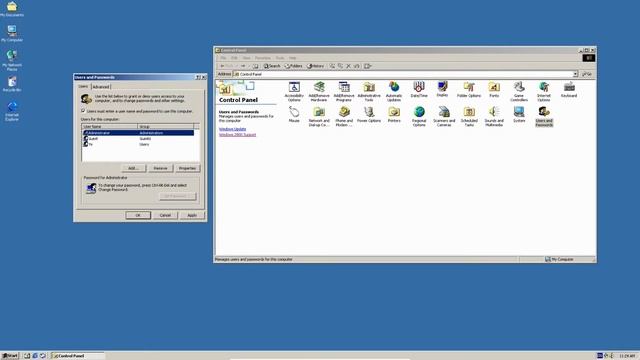The width and height of the screenshot is (640, 360).
Task: Open Add/Remove Programs applet
Action: (x=344, y=91)
